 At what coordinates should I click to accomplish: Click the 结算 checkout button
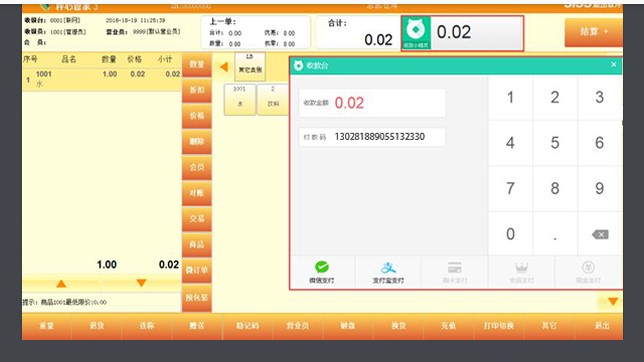593,32
